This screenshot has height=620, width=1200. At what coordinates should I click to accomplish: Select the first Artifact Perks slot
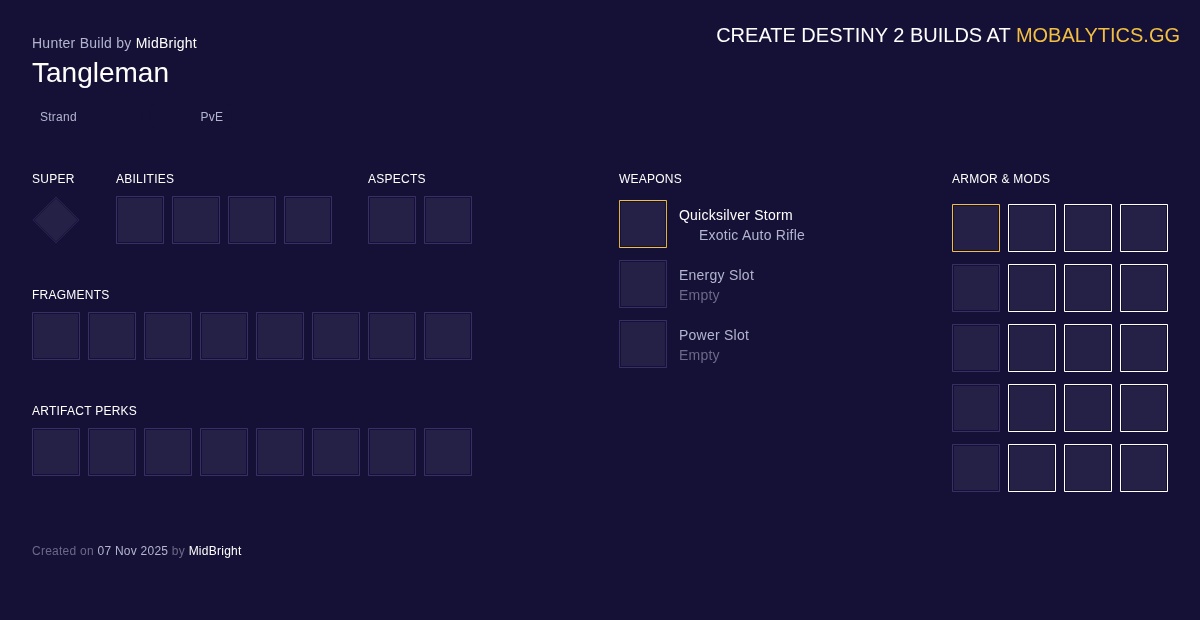coord(56,452)
